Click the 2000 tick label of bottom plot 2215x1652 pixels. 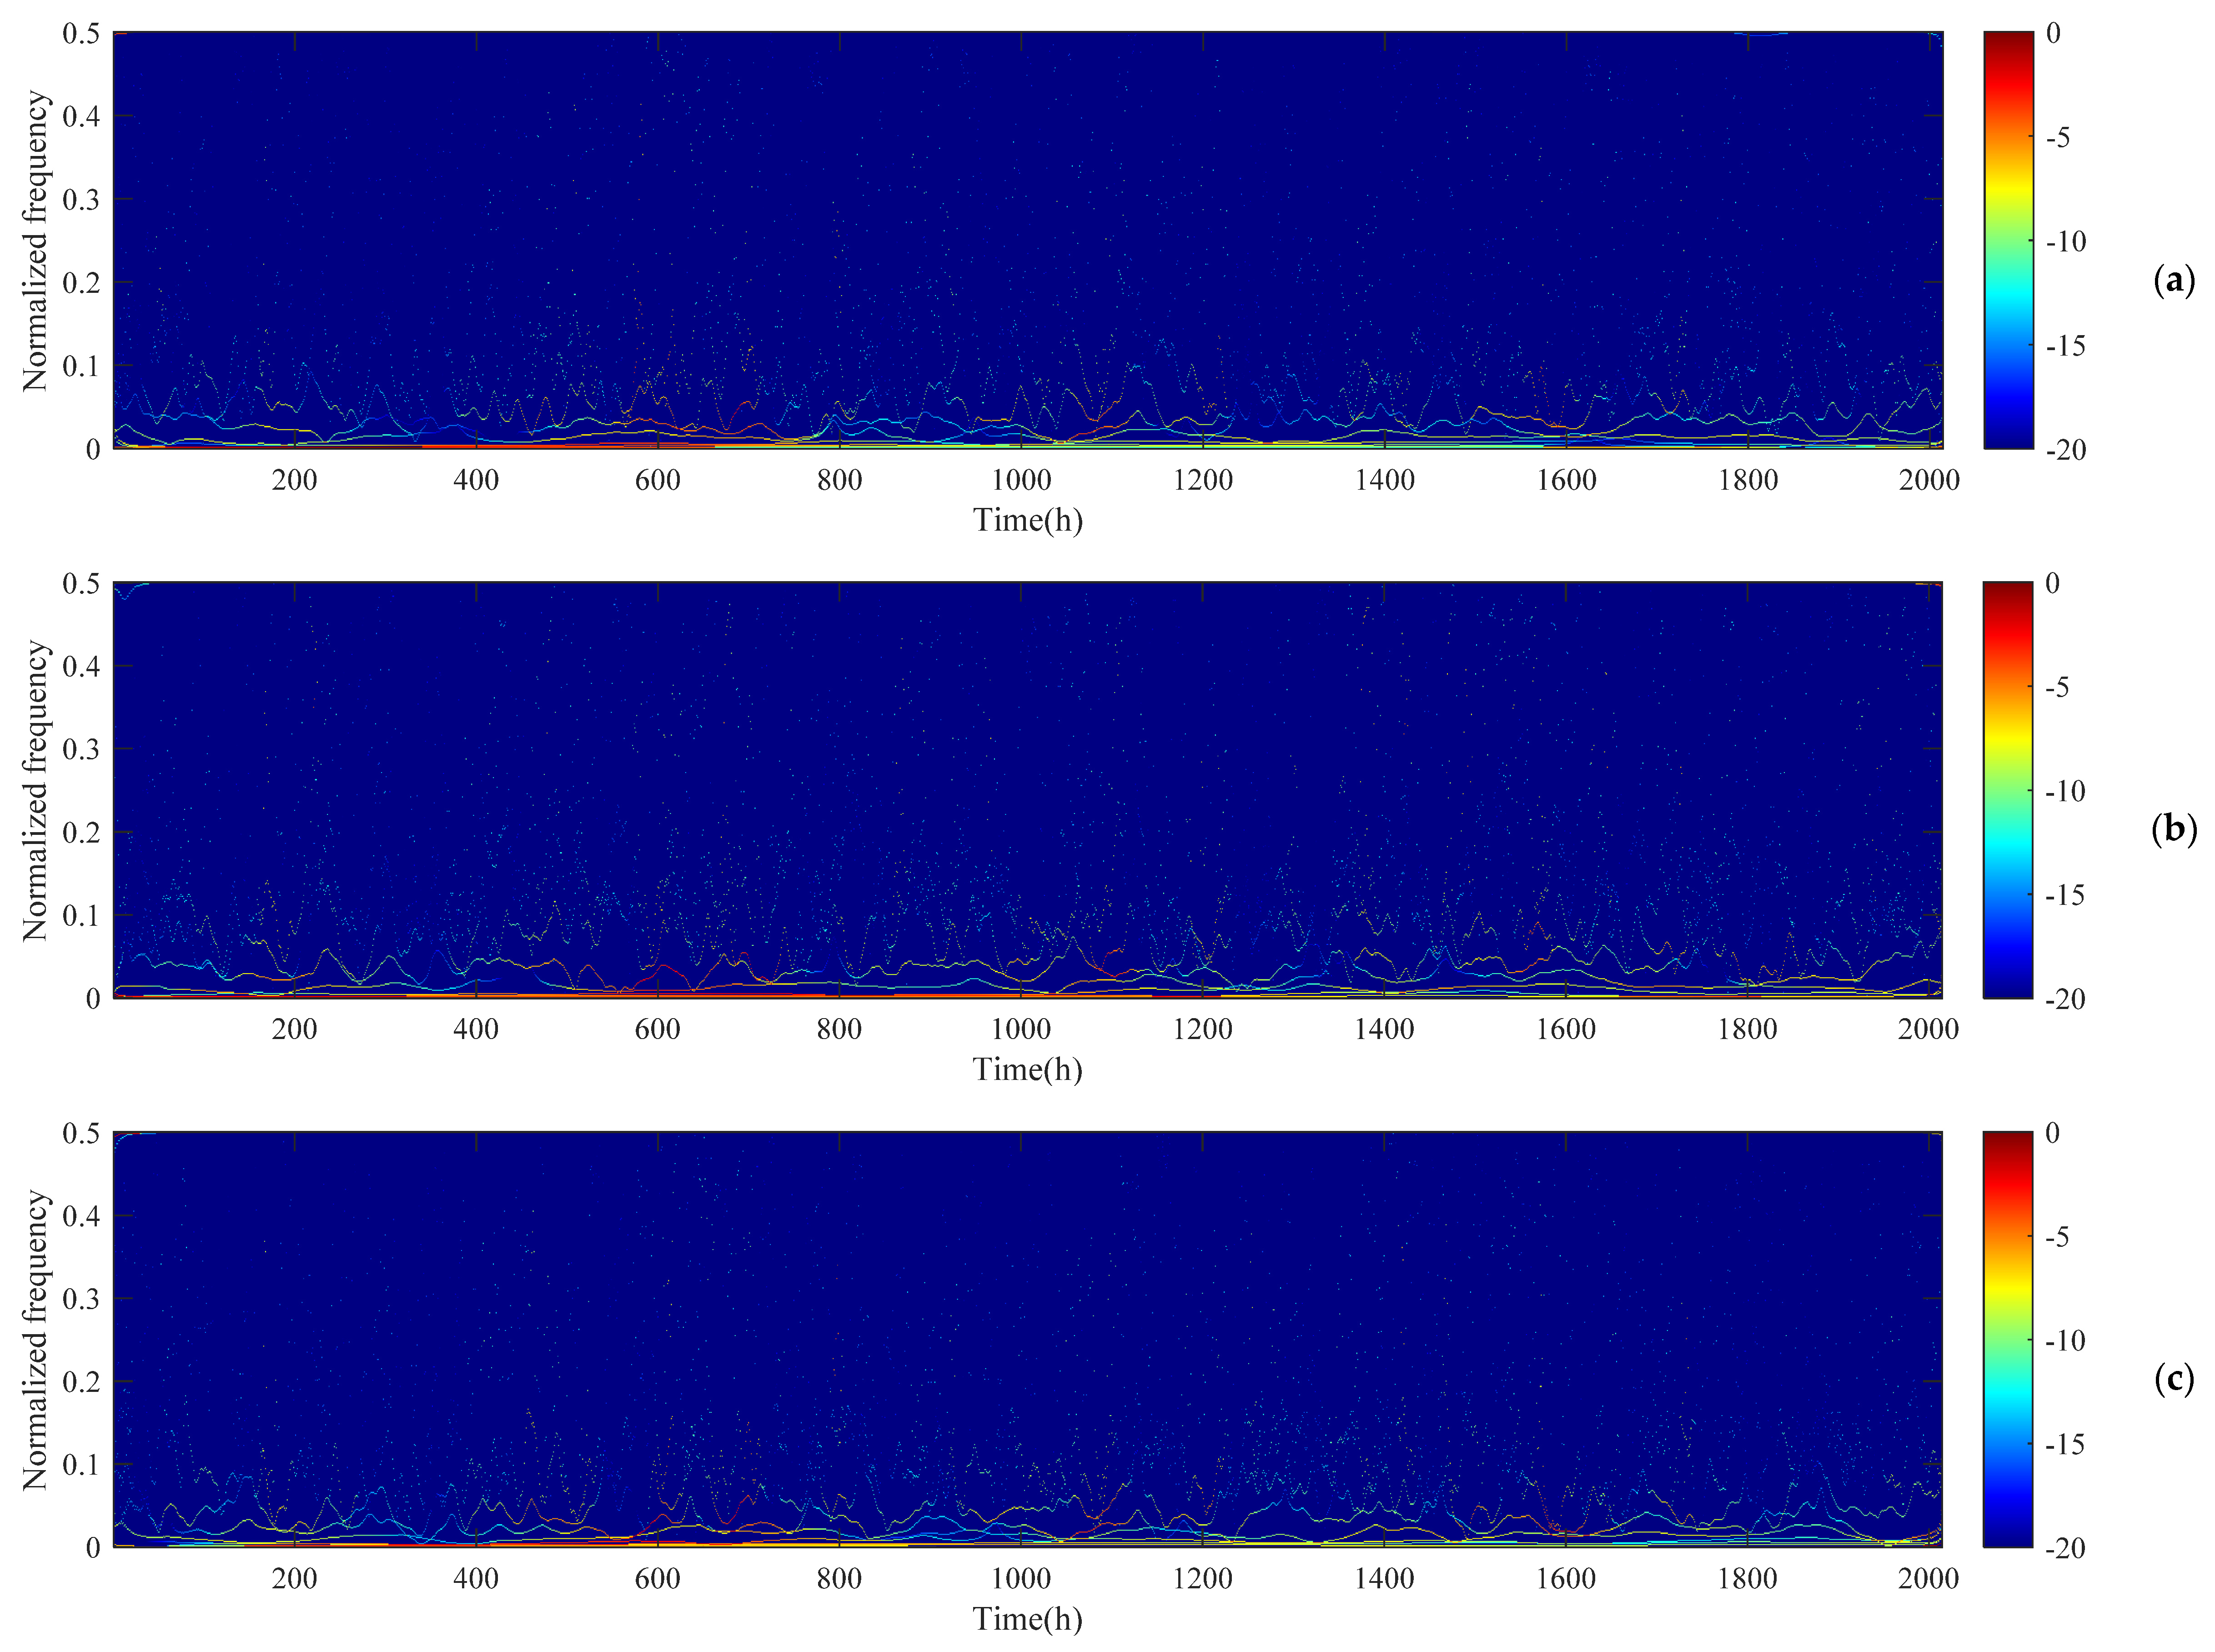pos(1928,1578)
